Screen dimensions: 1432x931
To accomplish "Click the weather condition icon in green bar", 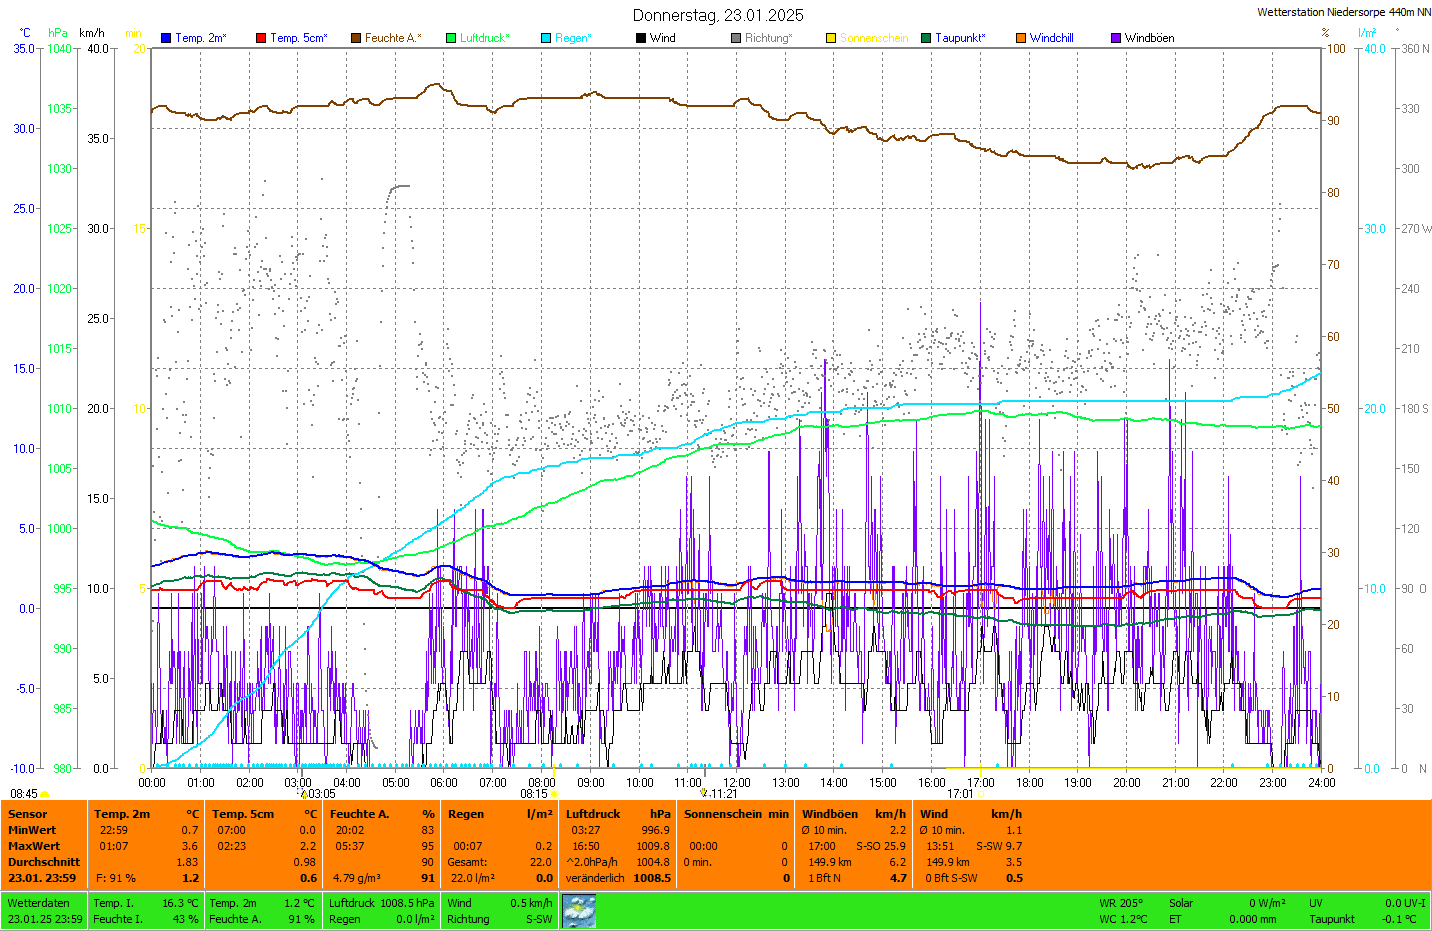I will click(x=579, y=911).
